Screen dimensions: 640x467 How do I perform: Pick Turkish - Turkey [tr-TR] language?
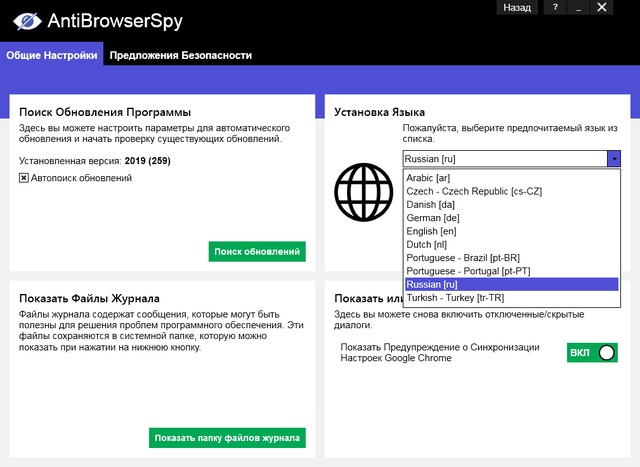click(456, 297)
